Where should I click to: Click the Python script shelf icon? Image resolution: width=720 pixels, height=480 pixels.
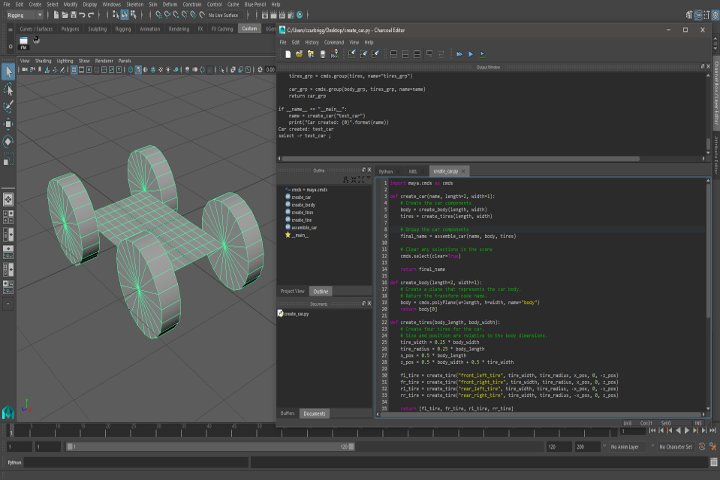[x=36, y=40]
